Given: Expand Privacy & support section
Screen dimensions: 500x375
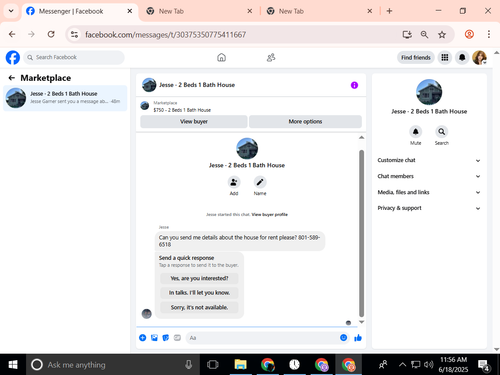Looking at the screenshot, I should [x=429, y=208].
